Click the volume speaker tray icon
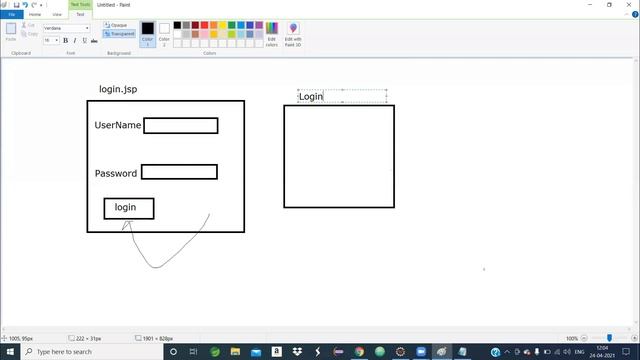Viewport: 640px width, 360px height. coord(567,352)
